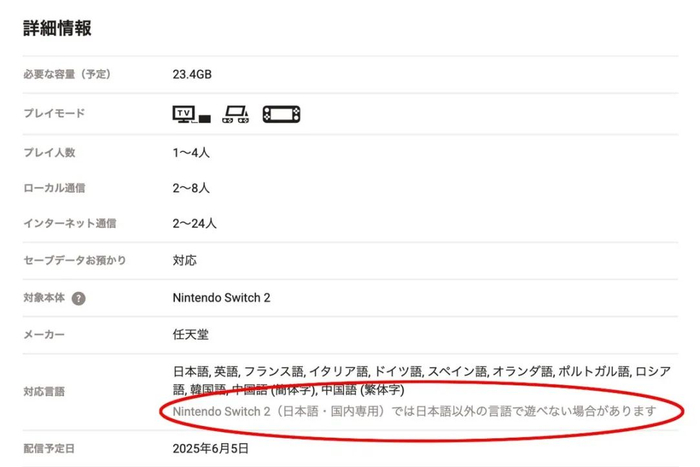Select the ローカル通信 label
700x467 pixels.
tap(54, 188)
